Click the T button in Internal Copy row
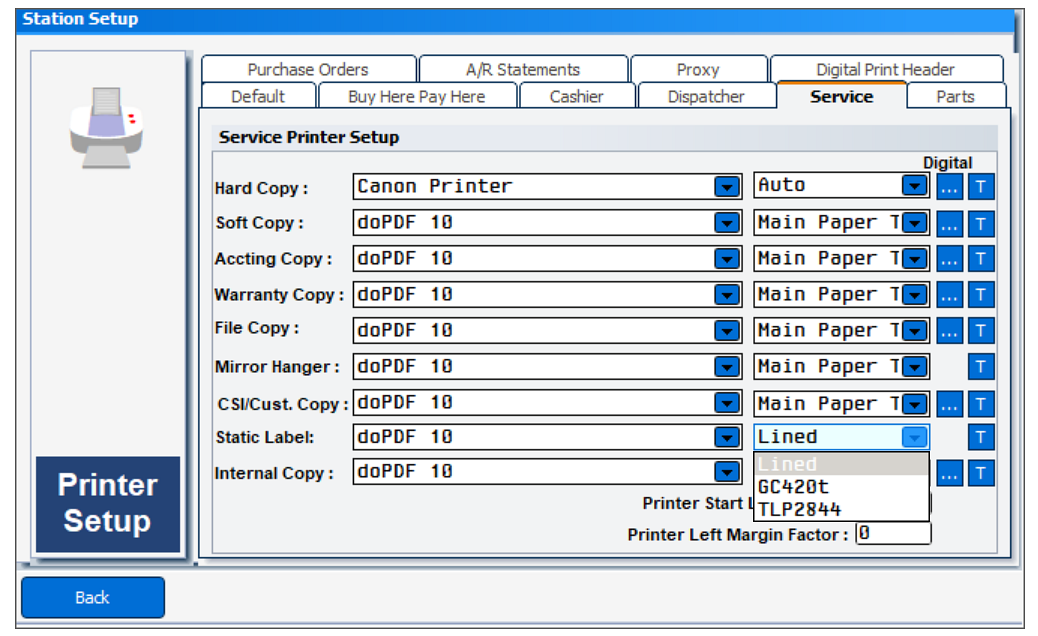Screen dimensions: 1038x636 coord(981,473)
